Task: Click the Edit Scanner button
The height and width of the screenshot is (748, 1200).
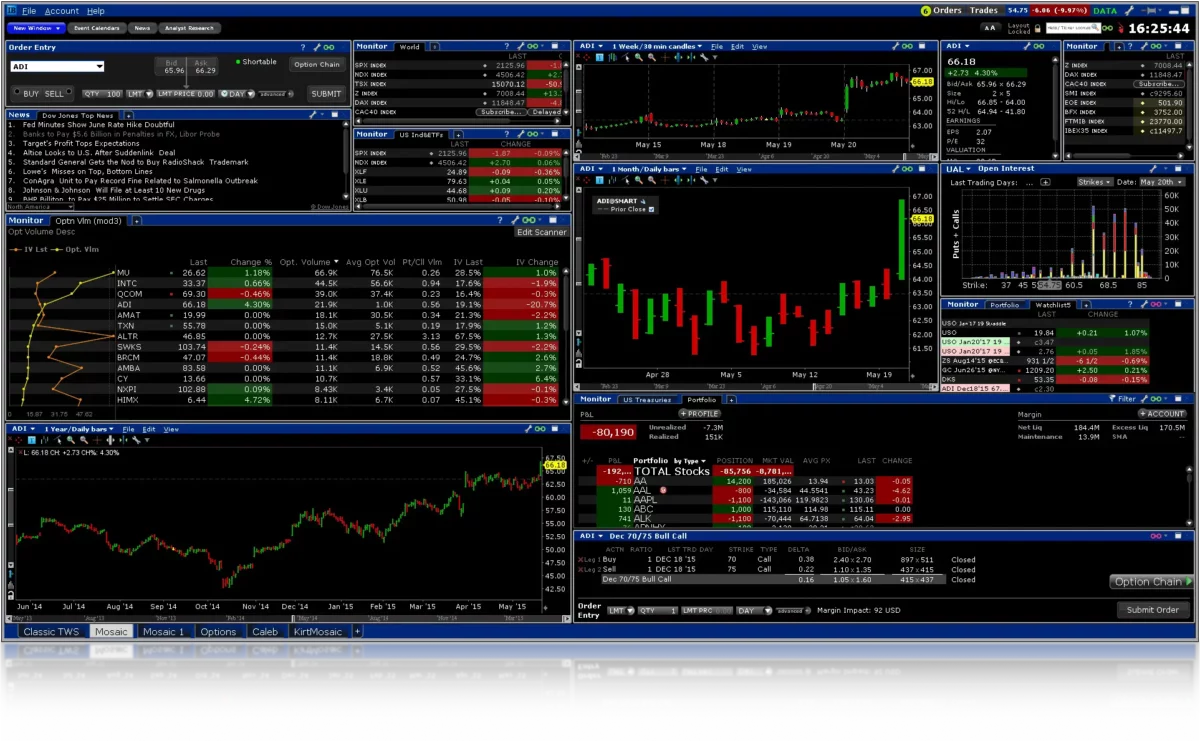Action: tap(541, 232)
